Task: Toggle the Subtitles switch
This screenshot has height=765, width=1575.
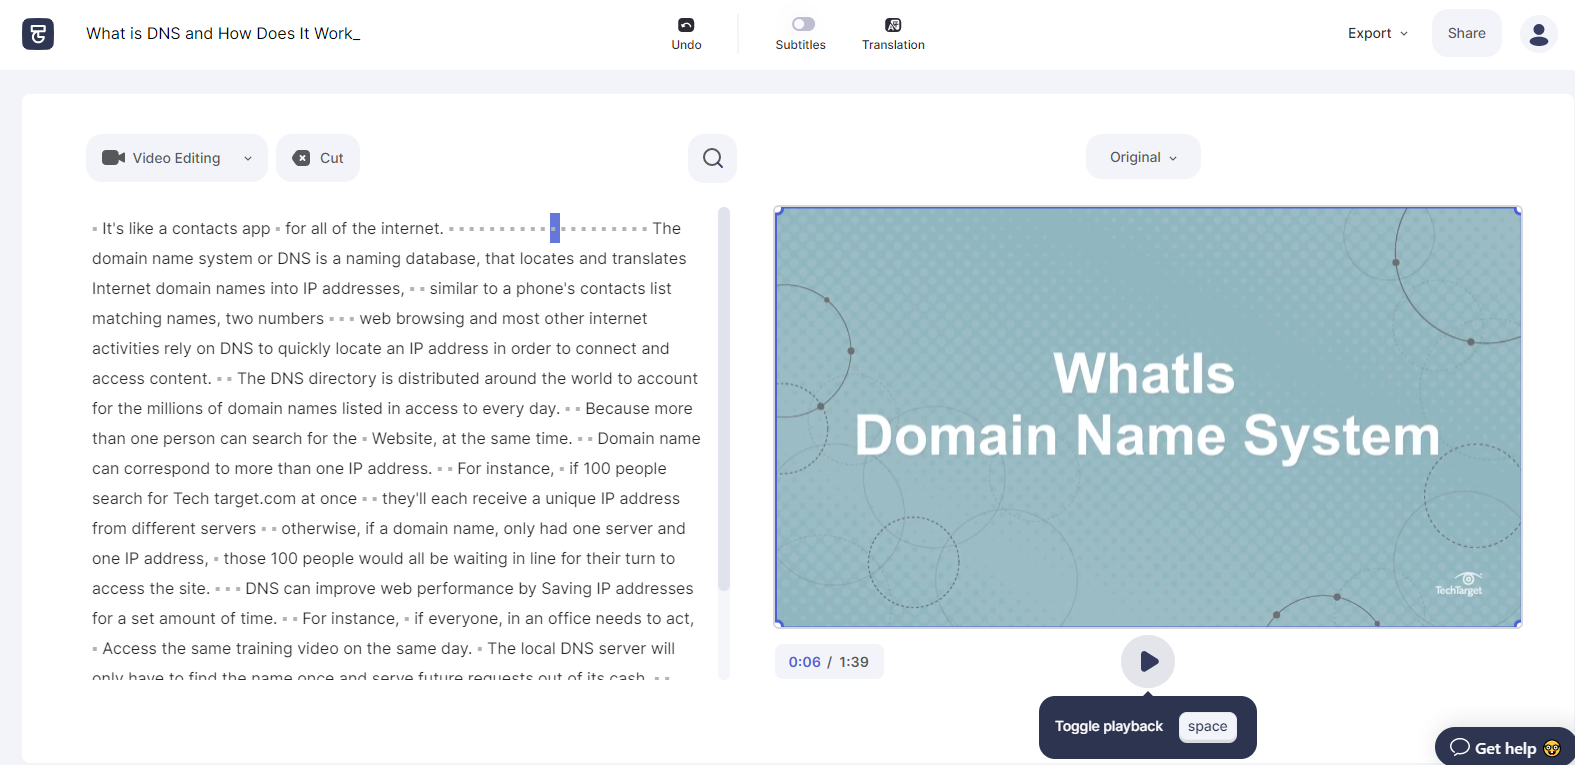Action: [803, 24]
